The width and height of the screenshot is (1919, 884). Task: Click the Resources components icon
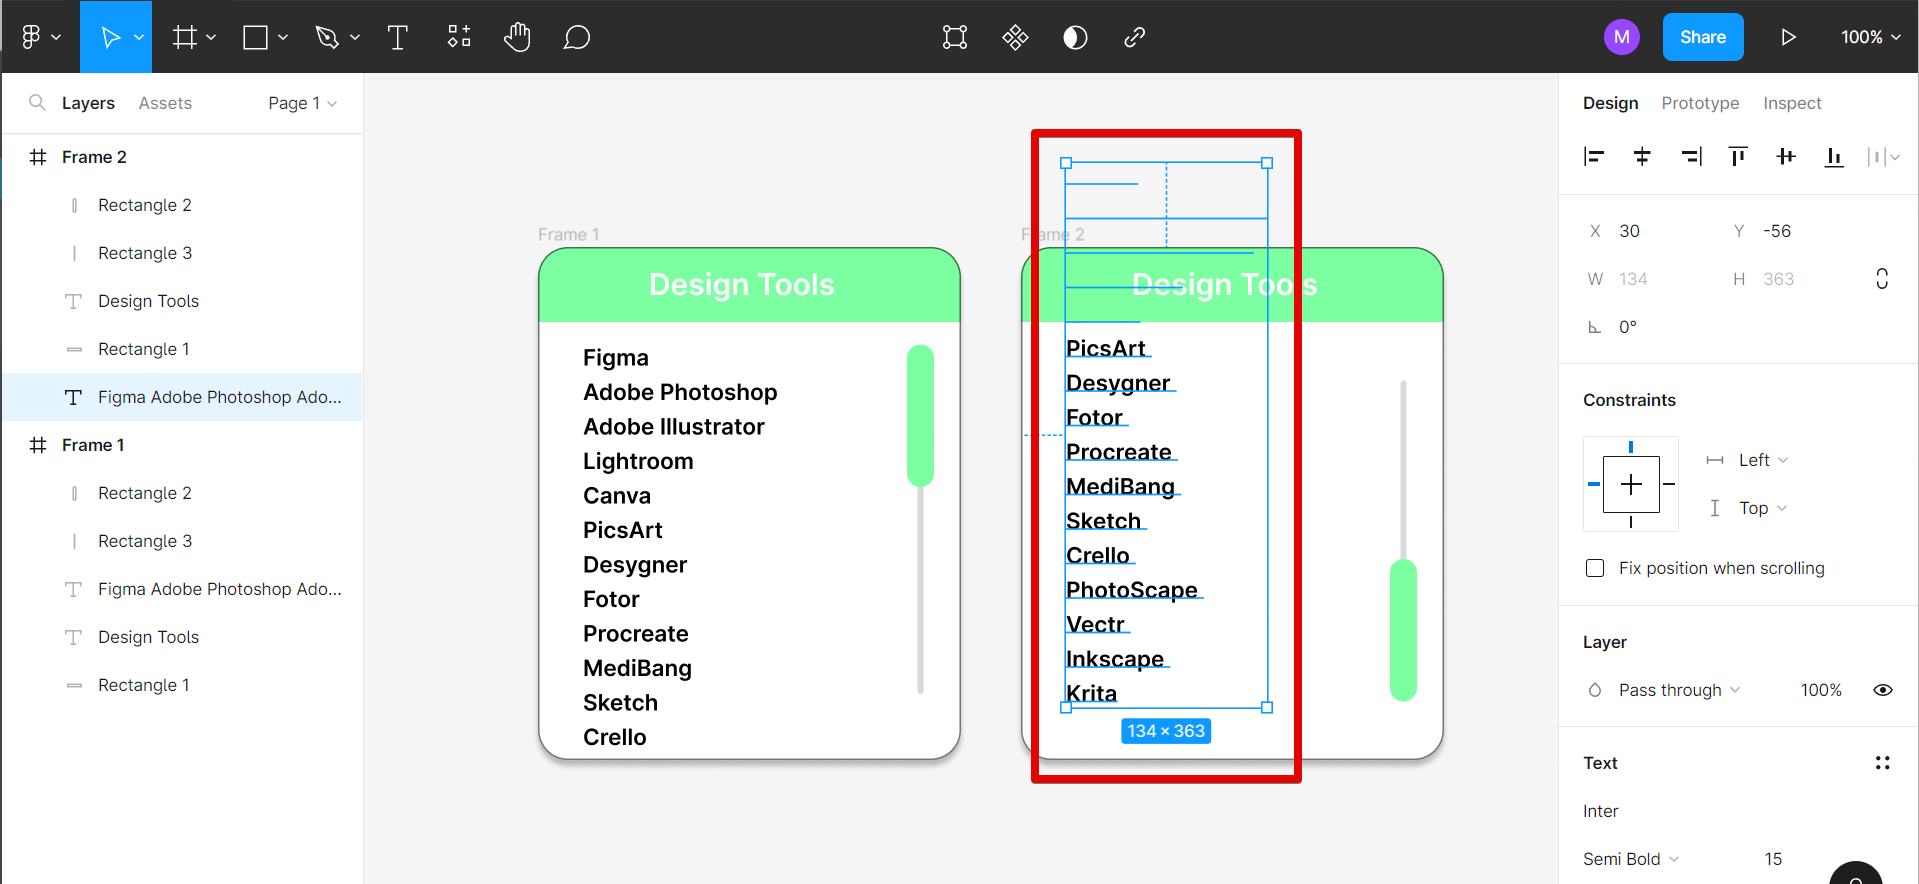(x=459, y=38)
